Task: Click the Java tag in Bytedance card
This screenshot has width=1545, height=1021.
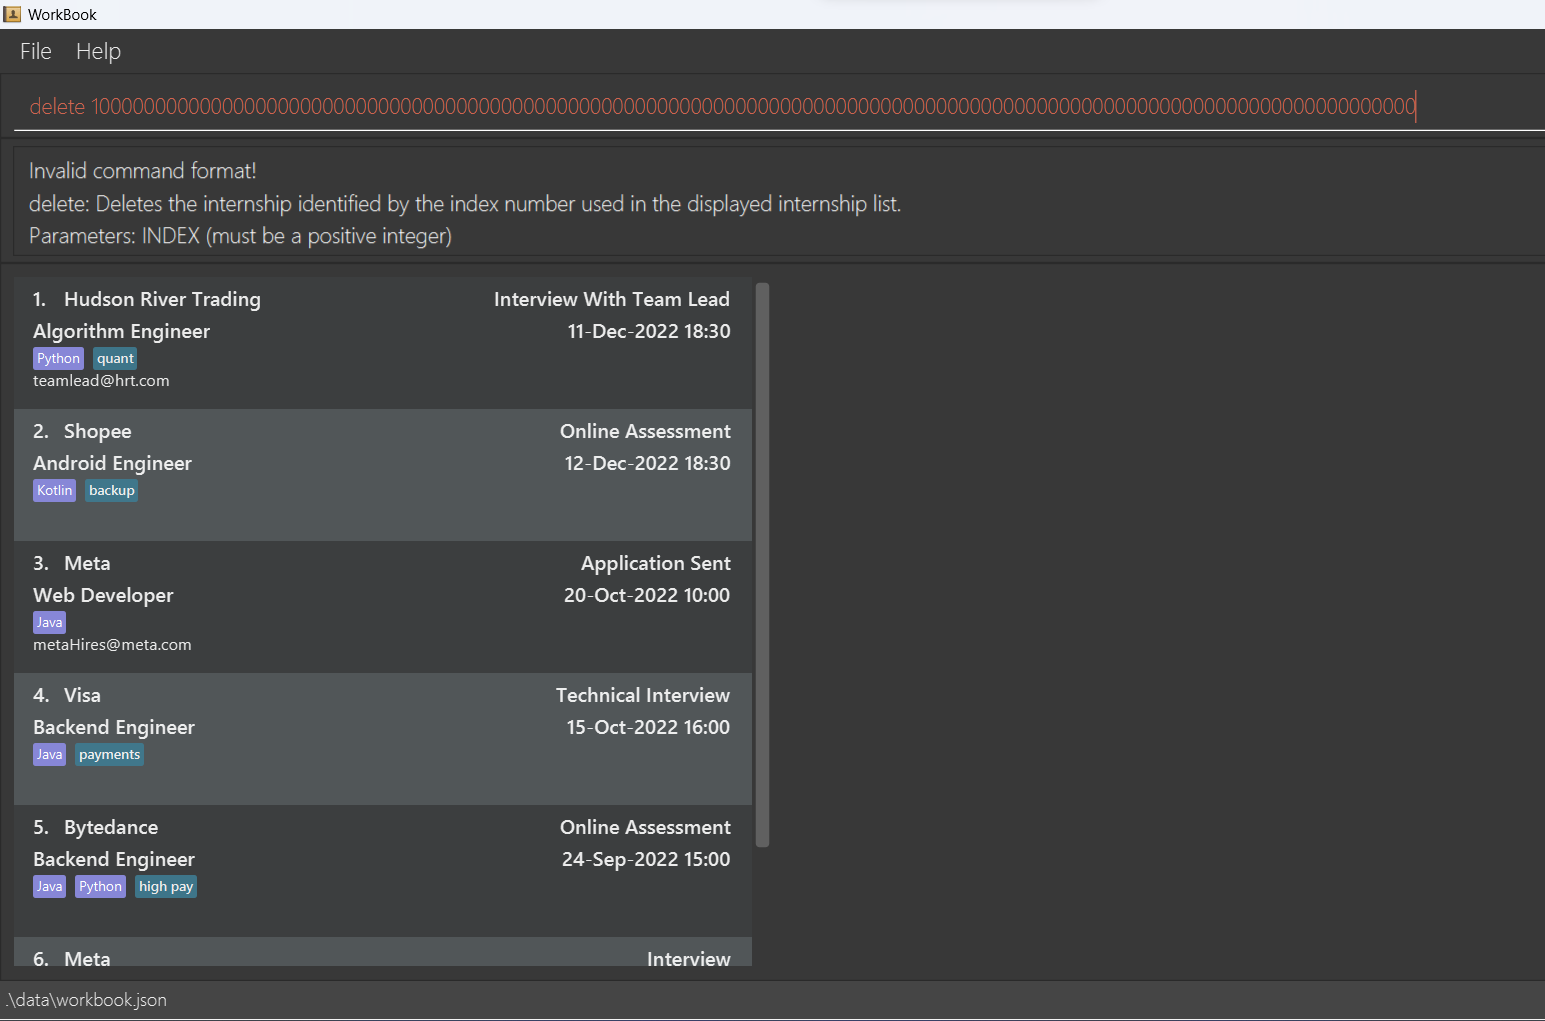Action: (x=49, y=886)
